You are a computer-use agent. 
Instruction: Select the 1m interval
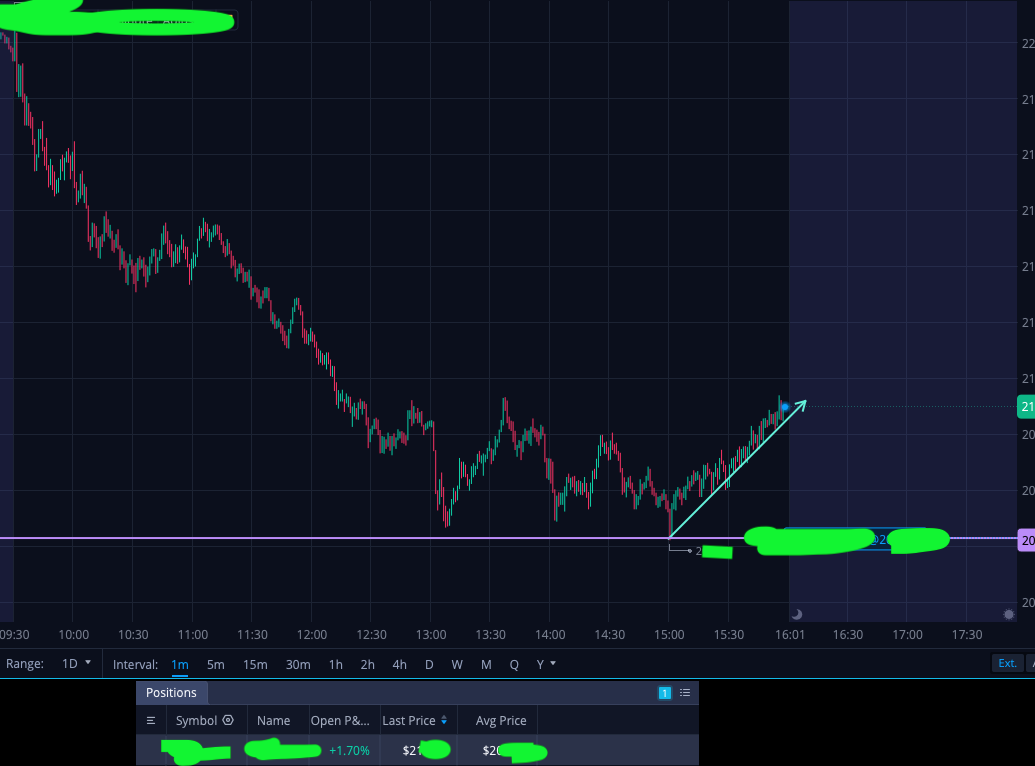pos(180,664)
